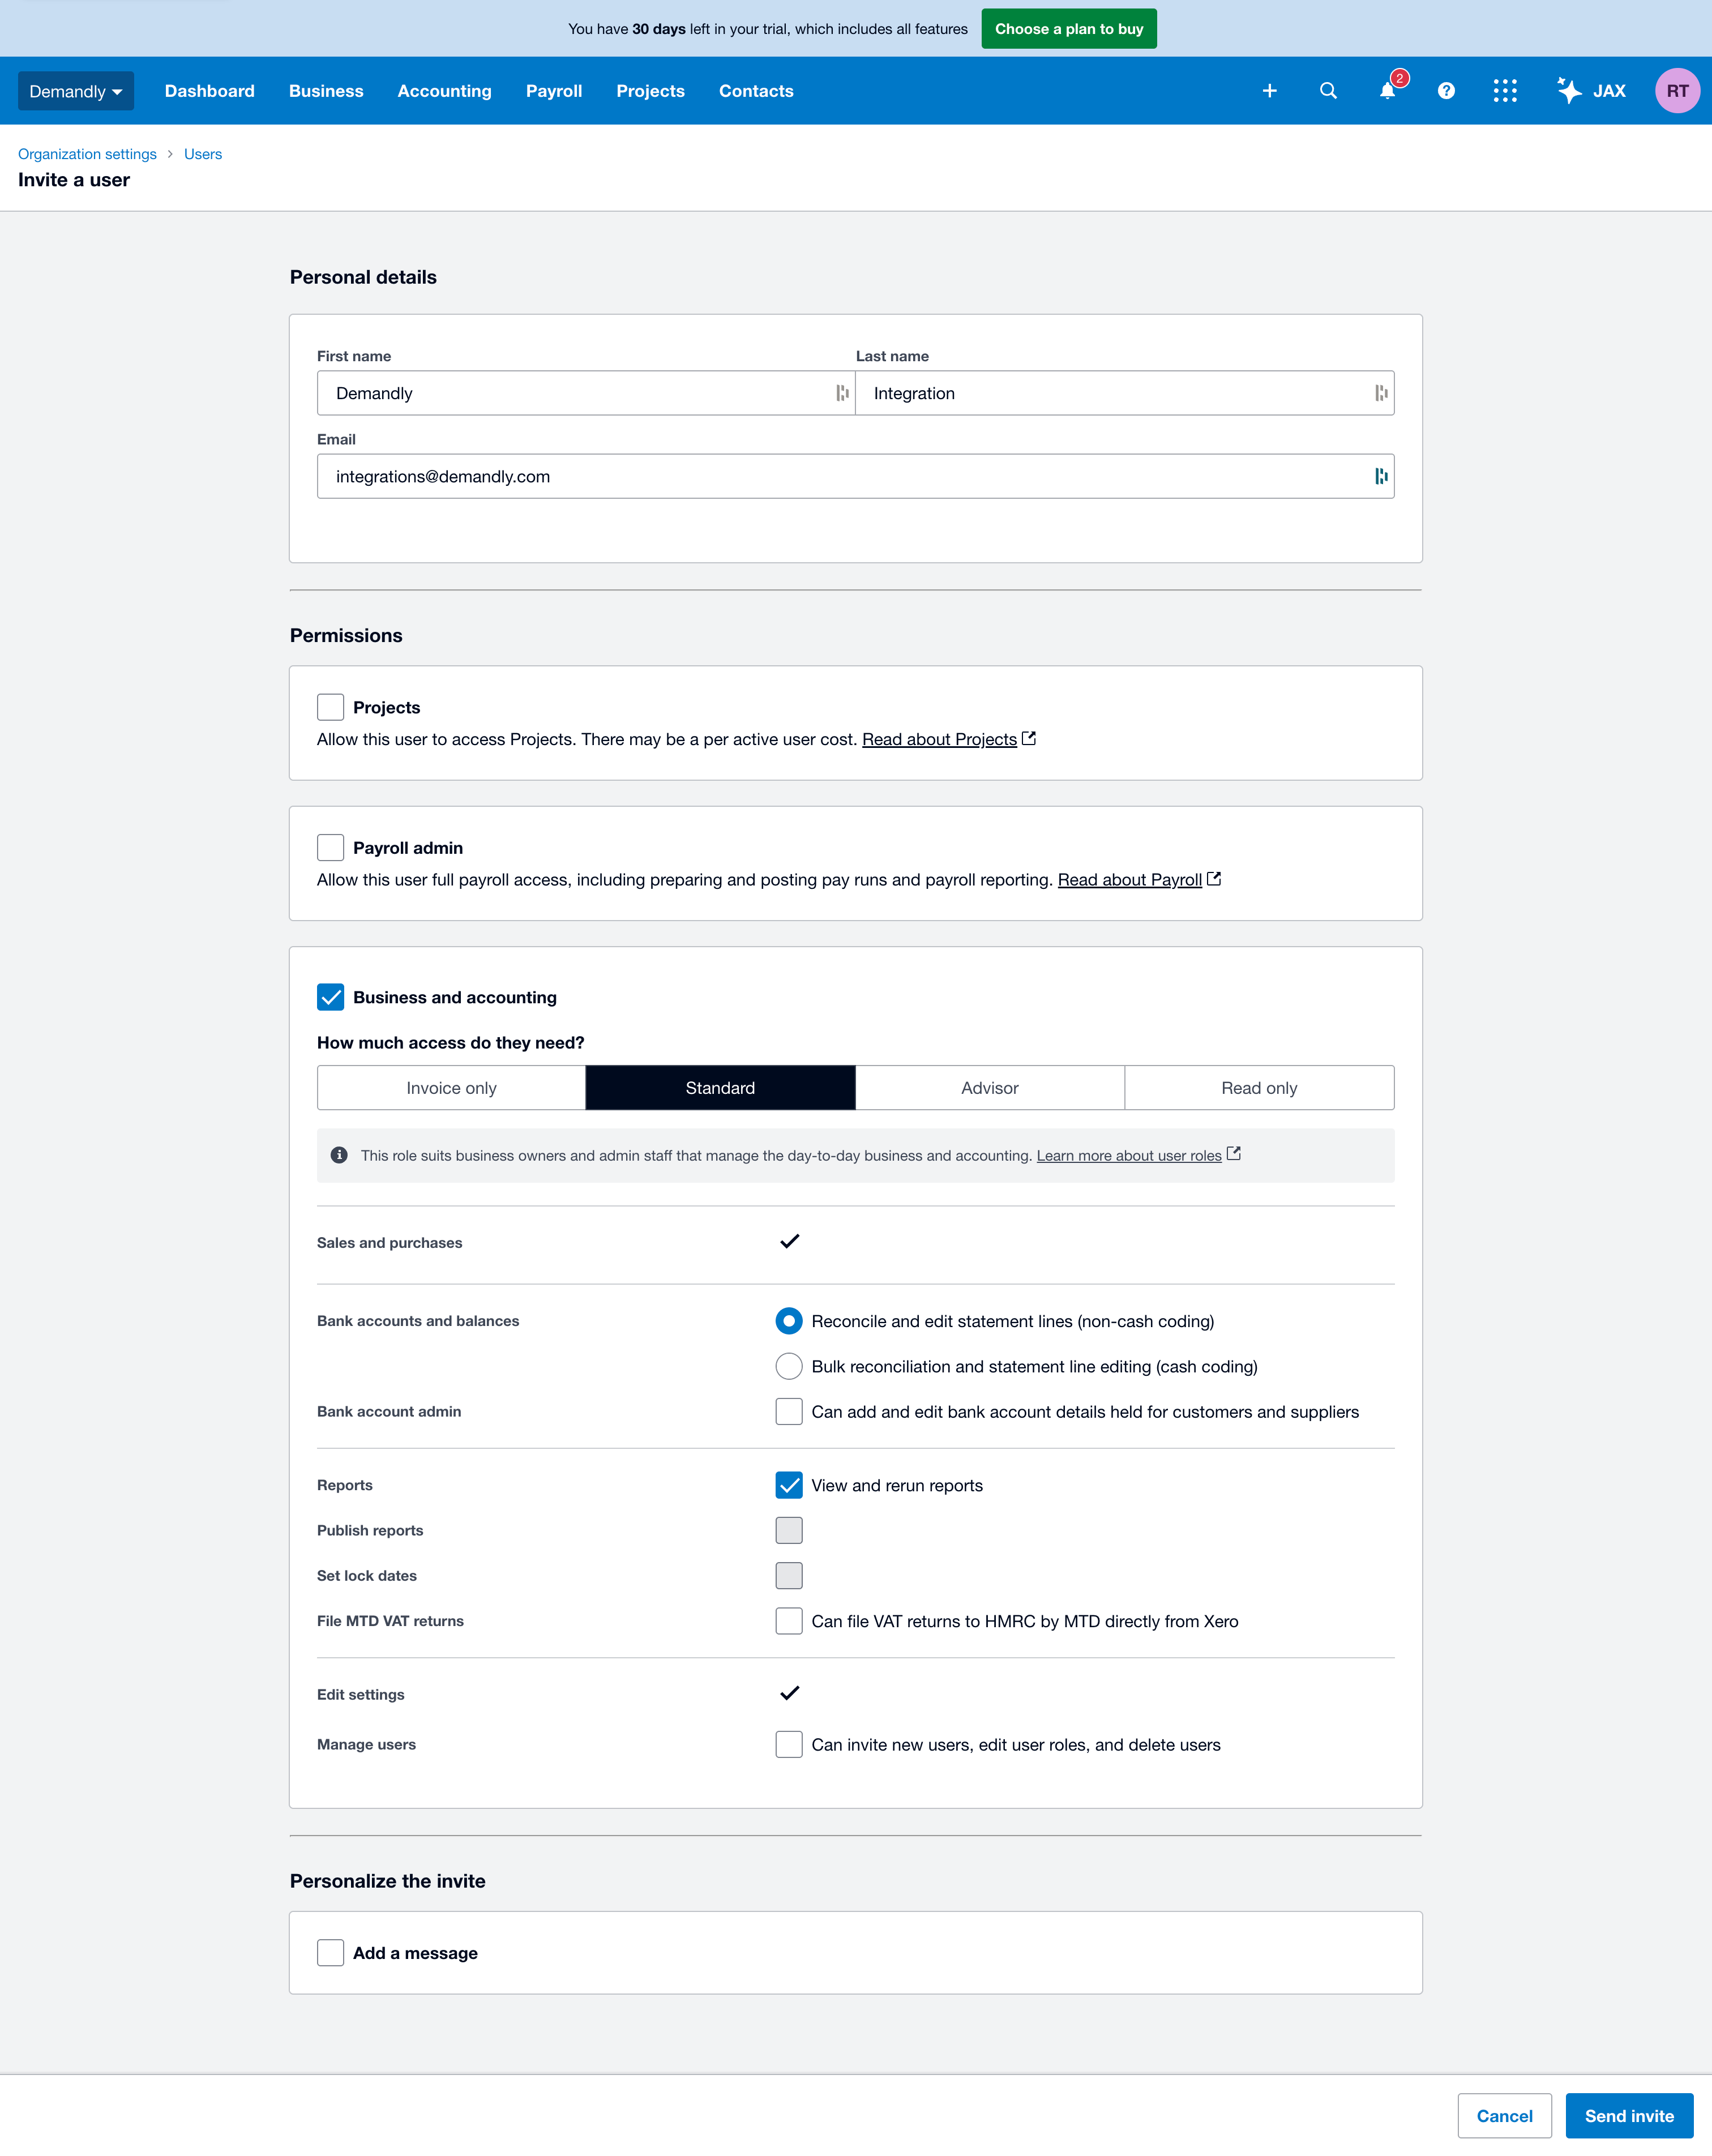Open global search with the magnifier icon
This screenshot has width=1712, height=2156.
point(1327,90)
